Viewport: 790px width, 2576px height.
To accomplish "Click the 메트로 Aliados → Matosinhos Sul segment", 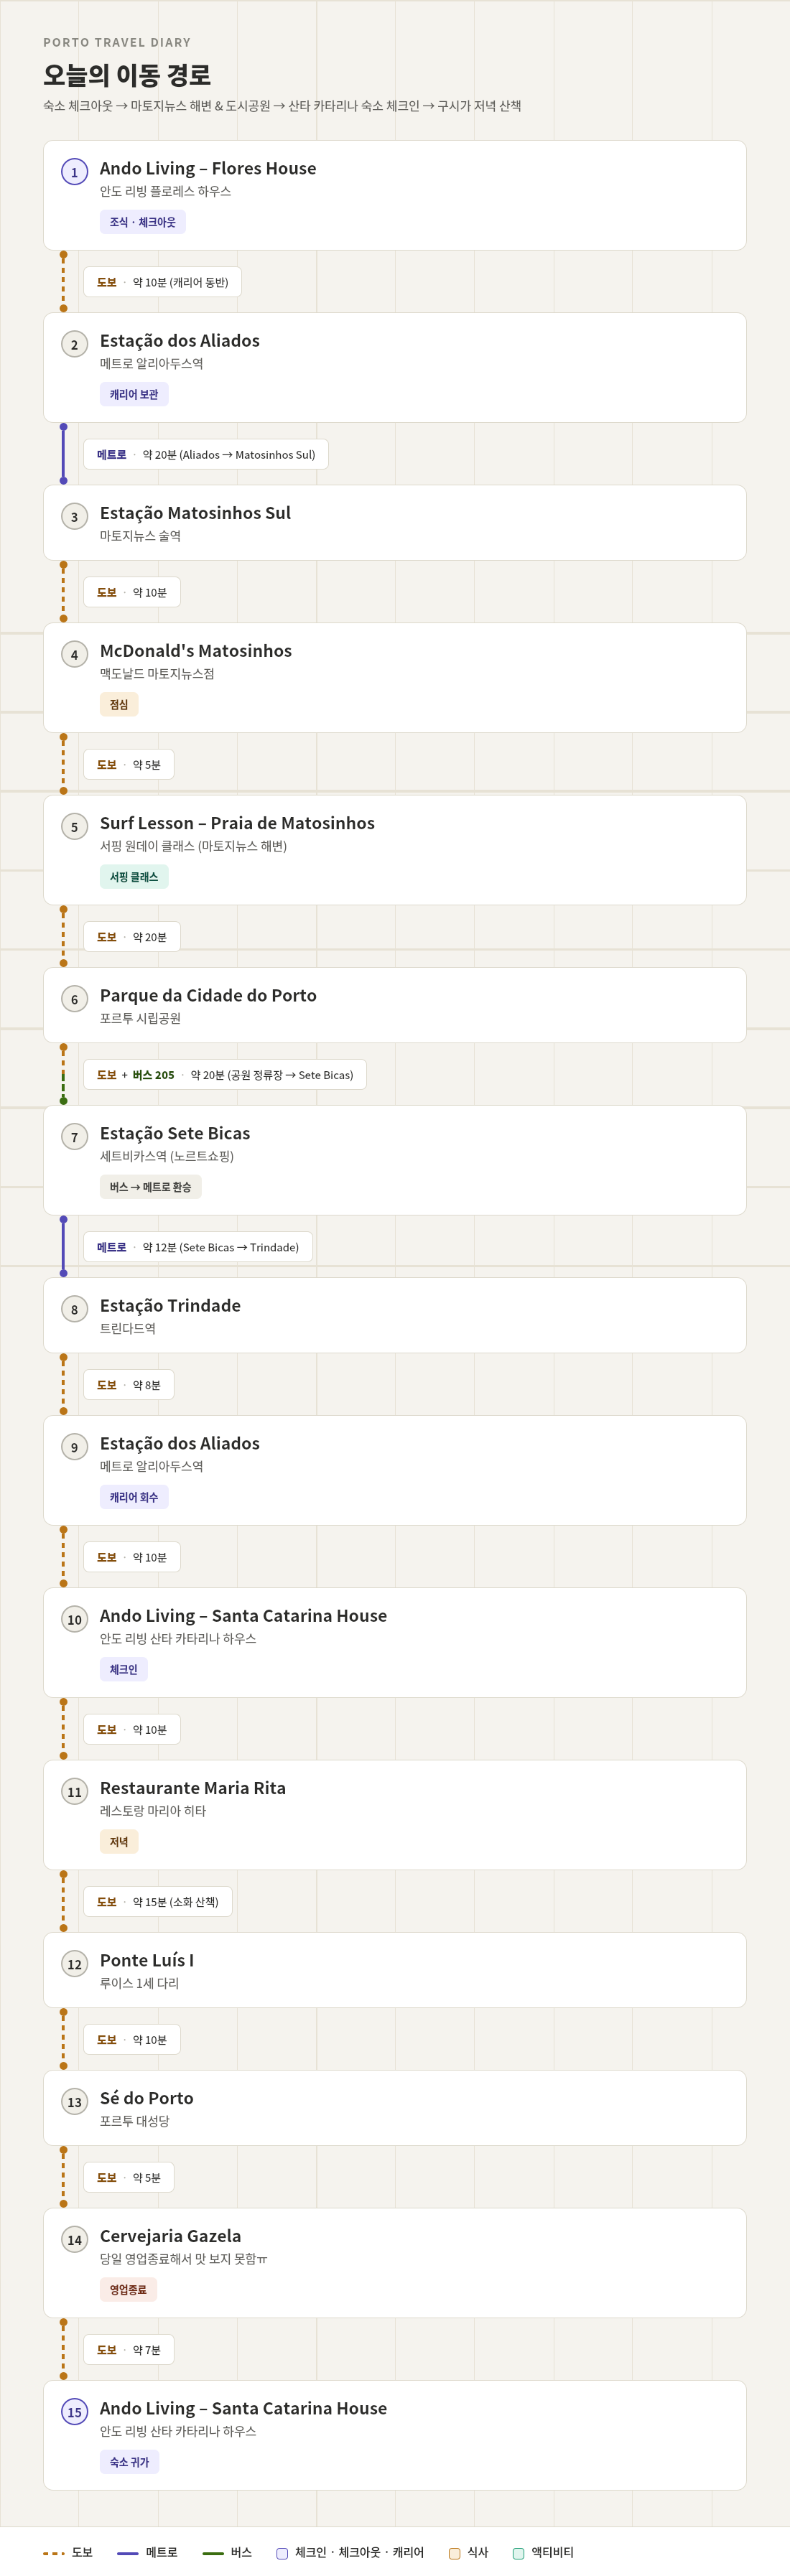I will click(x=206, y=455).
